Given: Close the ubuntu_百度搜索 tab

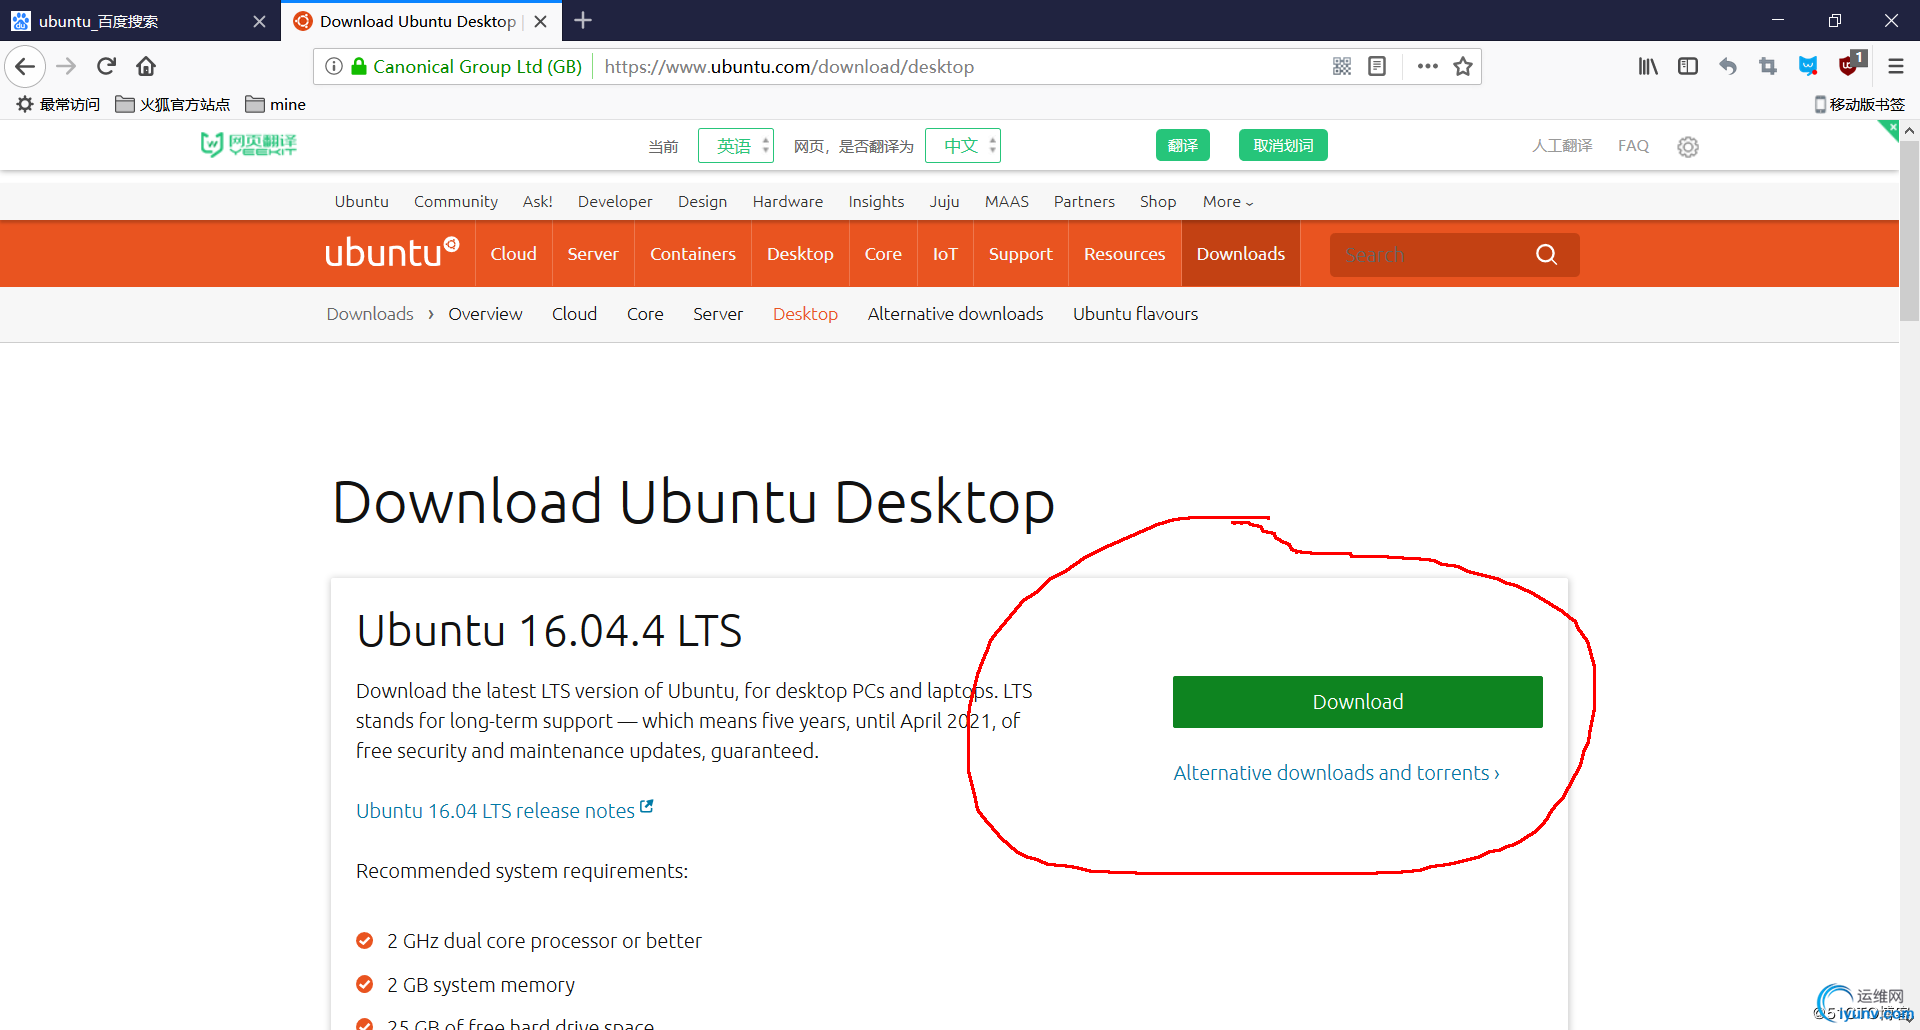Looking at the screenshot, I should coord(259,21).
